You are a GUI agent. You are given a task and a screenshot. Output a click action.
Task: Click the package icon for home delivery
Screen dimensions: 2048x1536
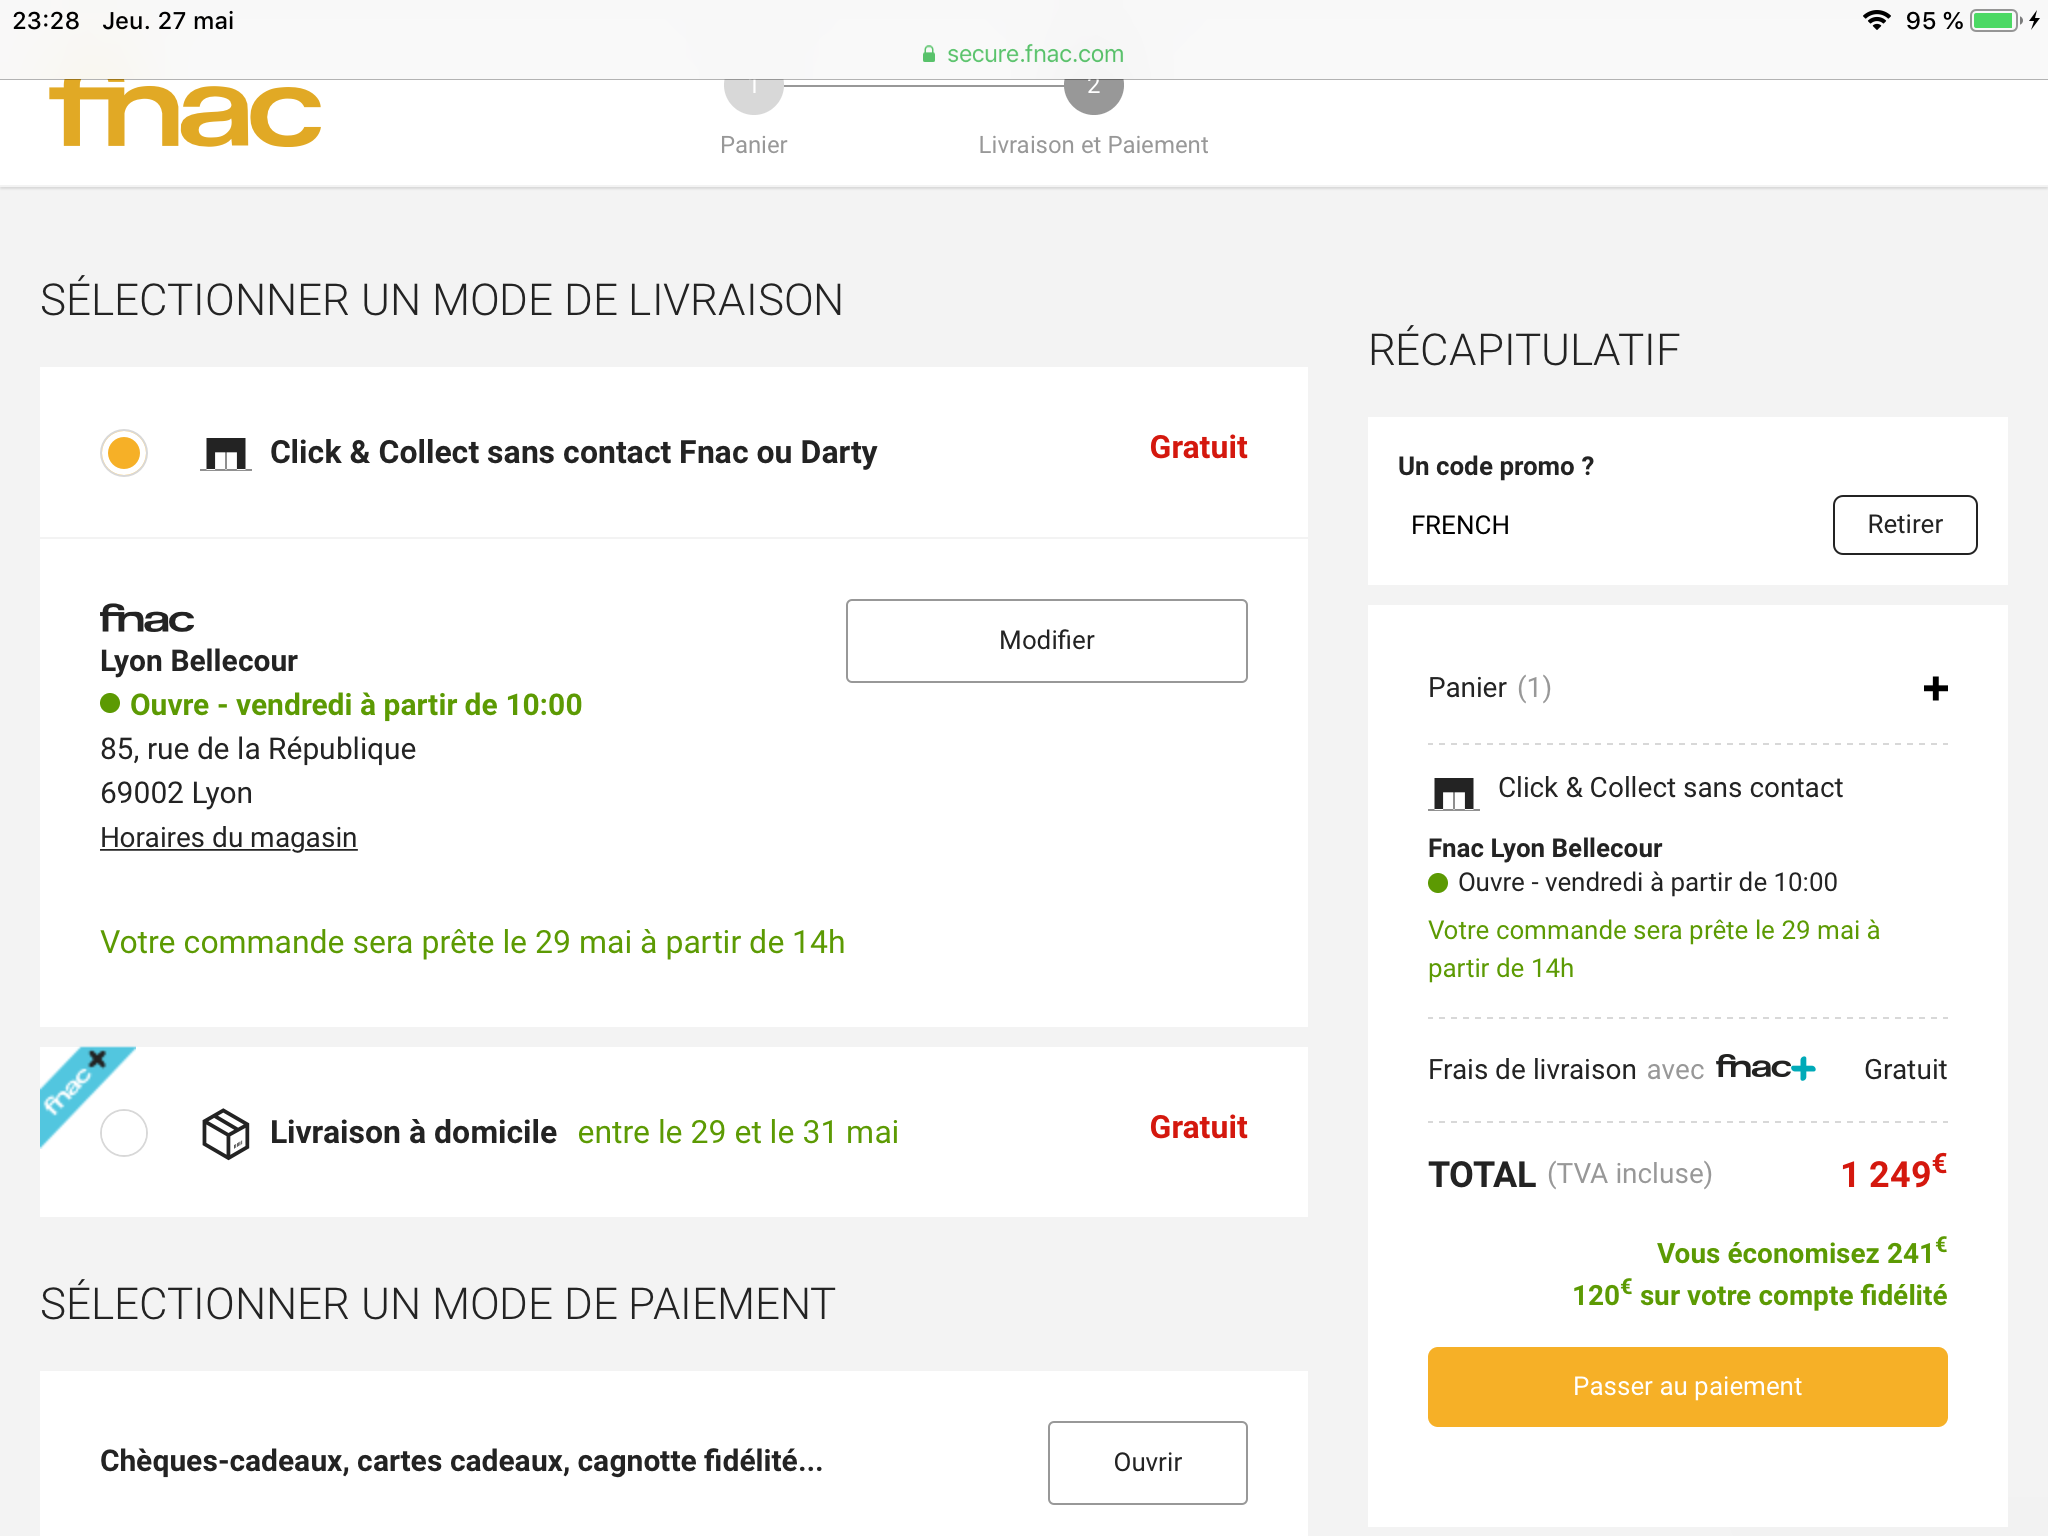(225, 1133)
